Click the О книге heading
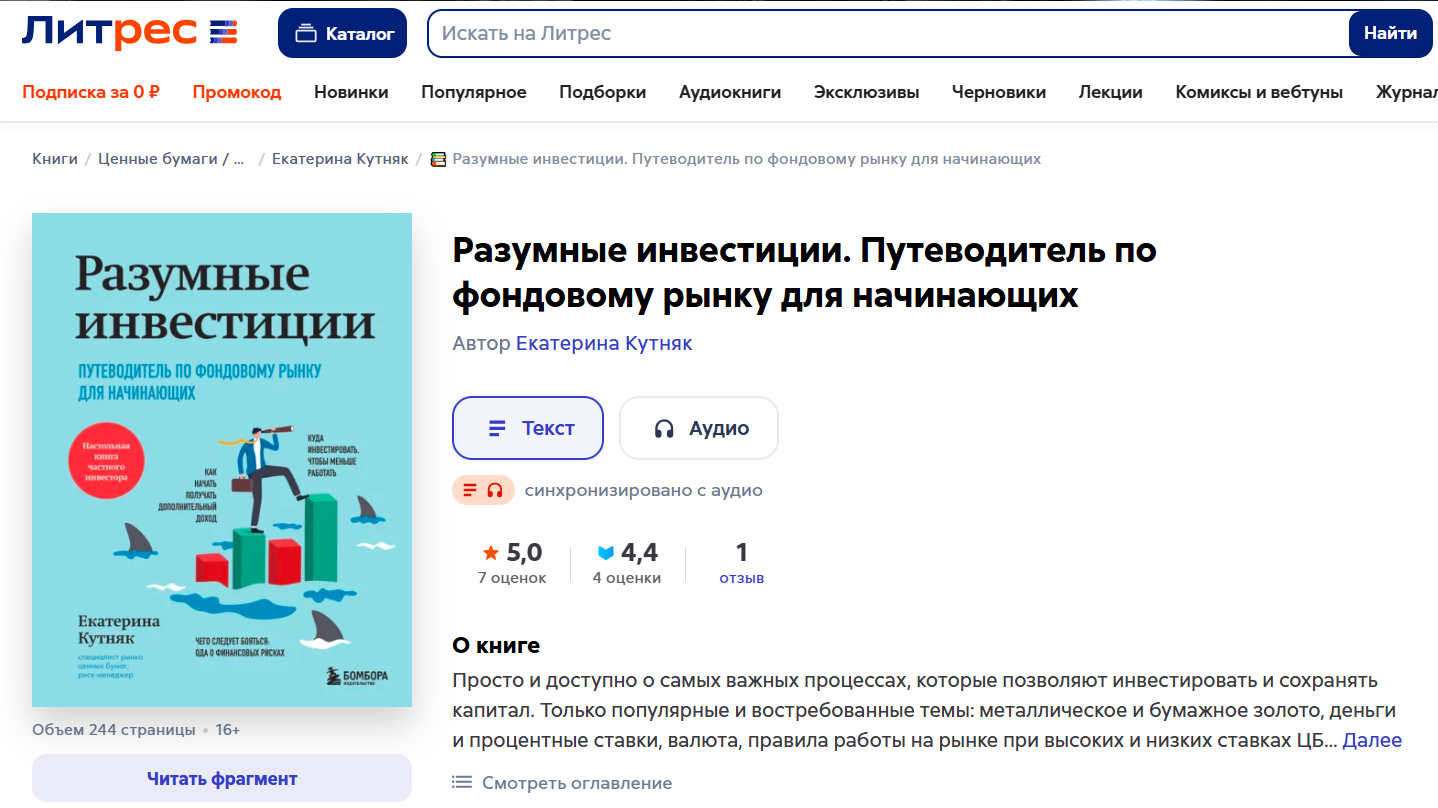The image size is (1438, 808). click(496, 645)
